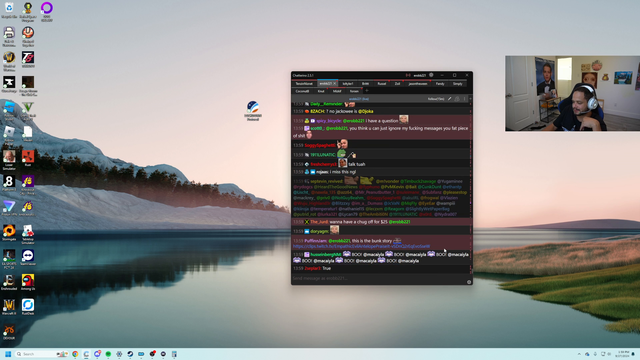Click the pencil moderation icon in chat header
The image size is (640, 360).
pos(450,99)
